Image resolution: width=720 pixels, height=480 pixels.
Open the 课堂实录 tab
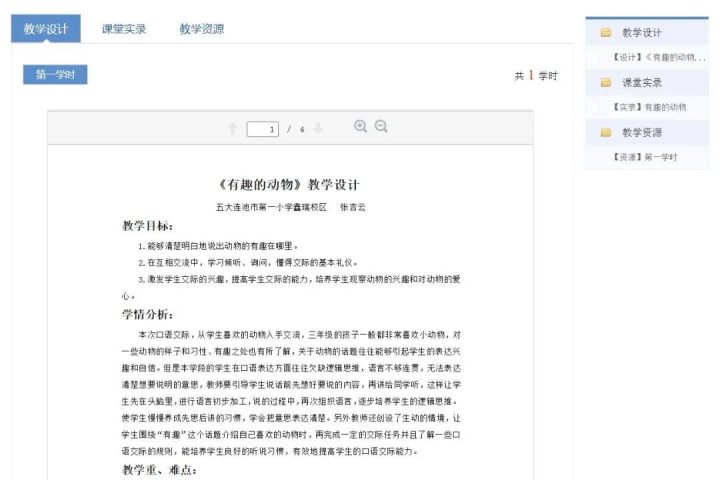pyautogui.click(x=124, y=29)
